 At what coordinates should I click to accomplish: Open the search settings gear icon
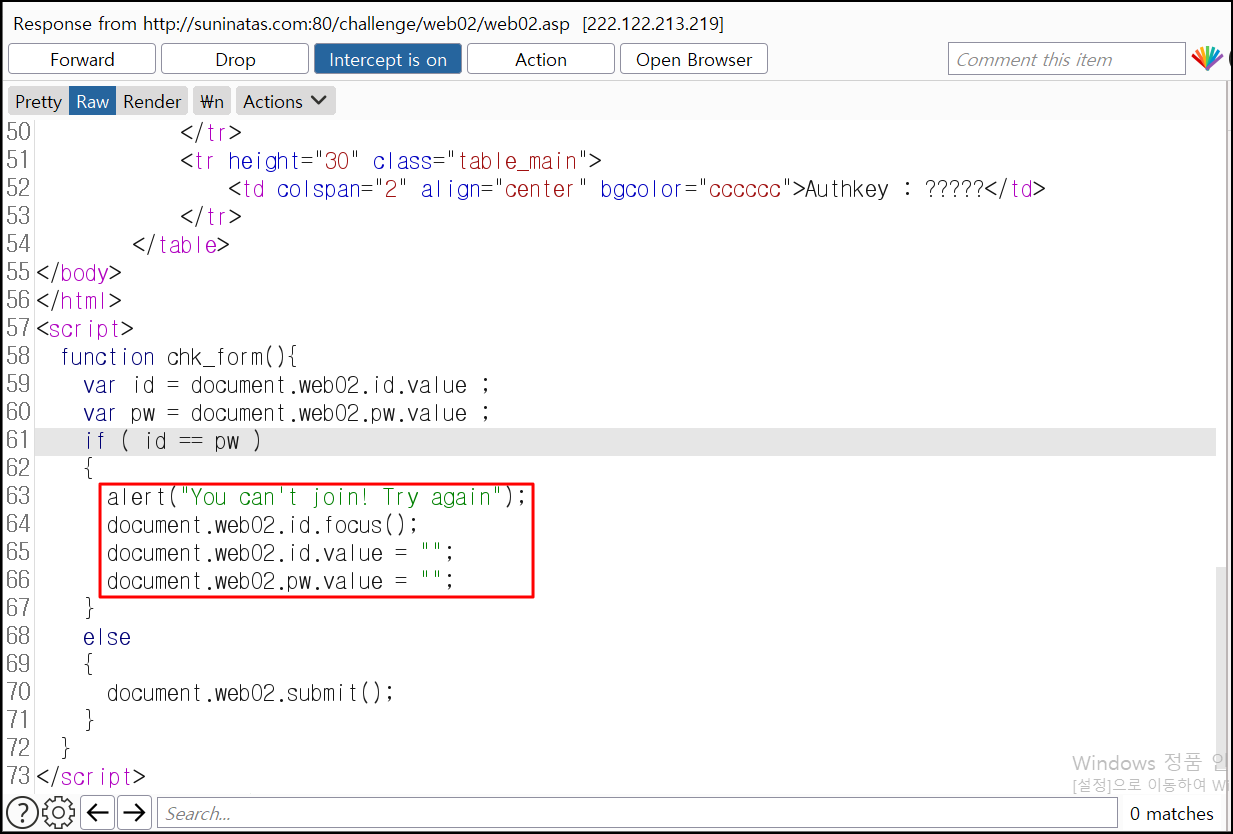coord(59,812)
